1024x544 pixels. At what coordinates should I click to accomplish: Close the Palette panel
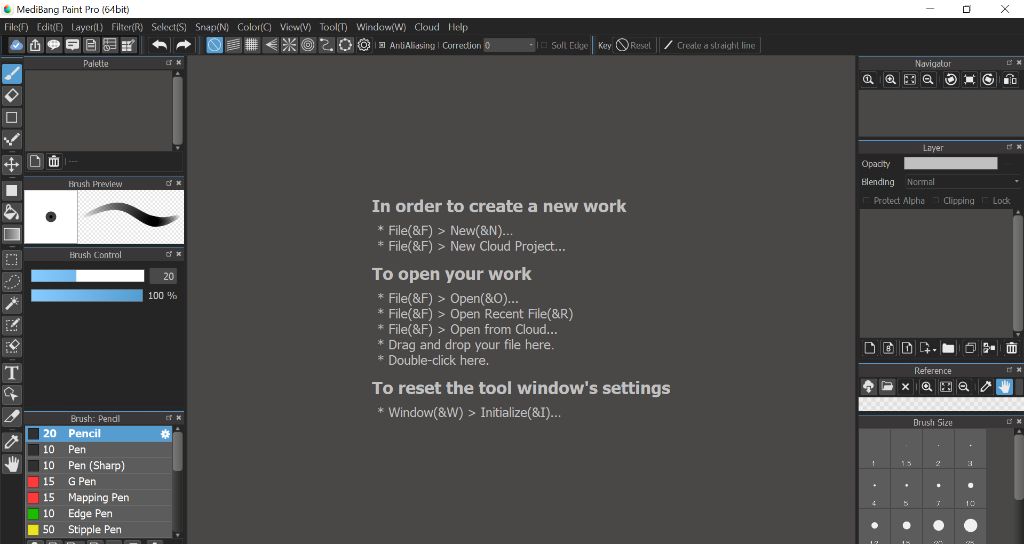point(178,63)
